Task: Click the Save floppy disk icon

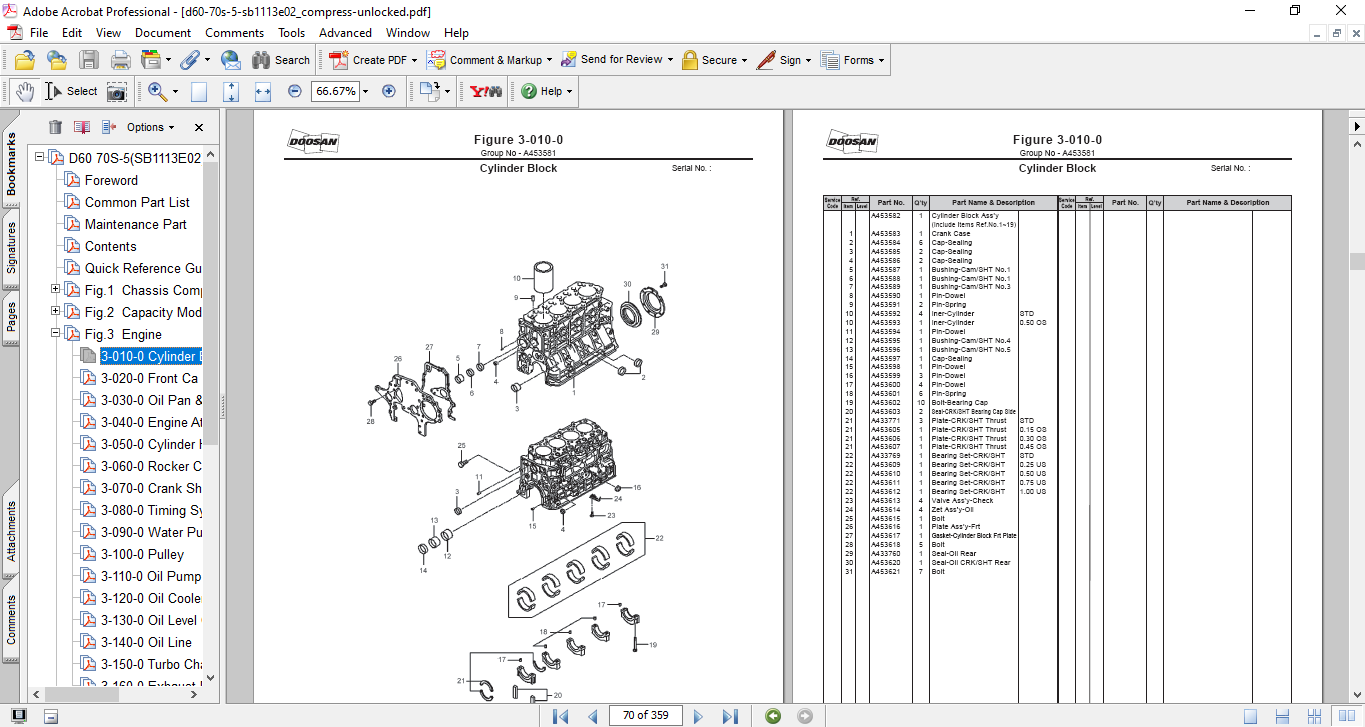Action: 89,60
